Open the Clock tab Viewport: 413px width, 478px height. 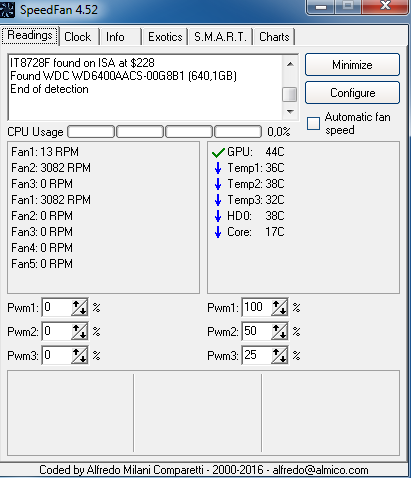(x=78, y=37)
